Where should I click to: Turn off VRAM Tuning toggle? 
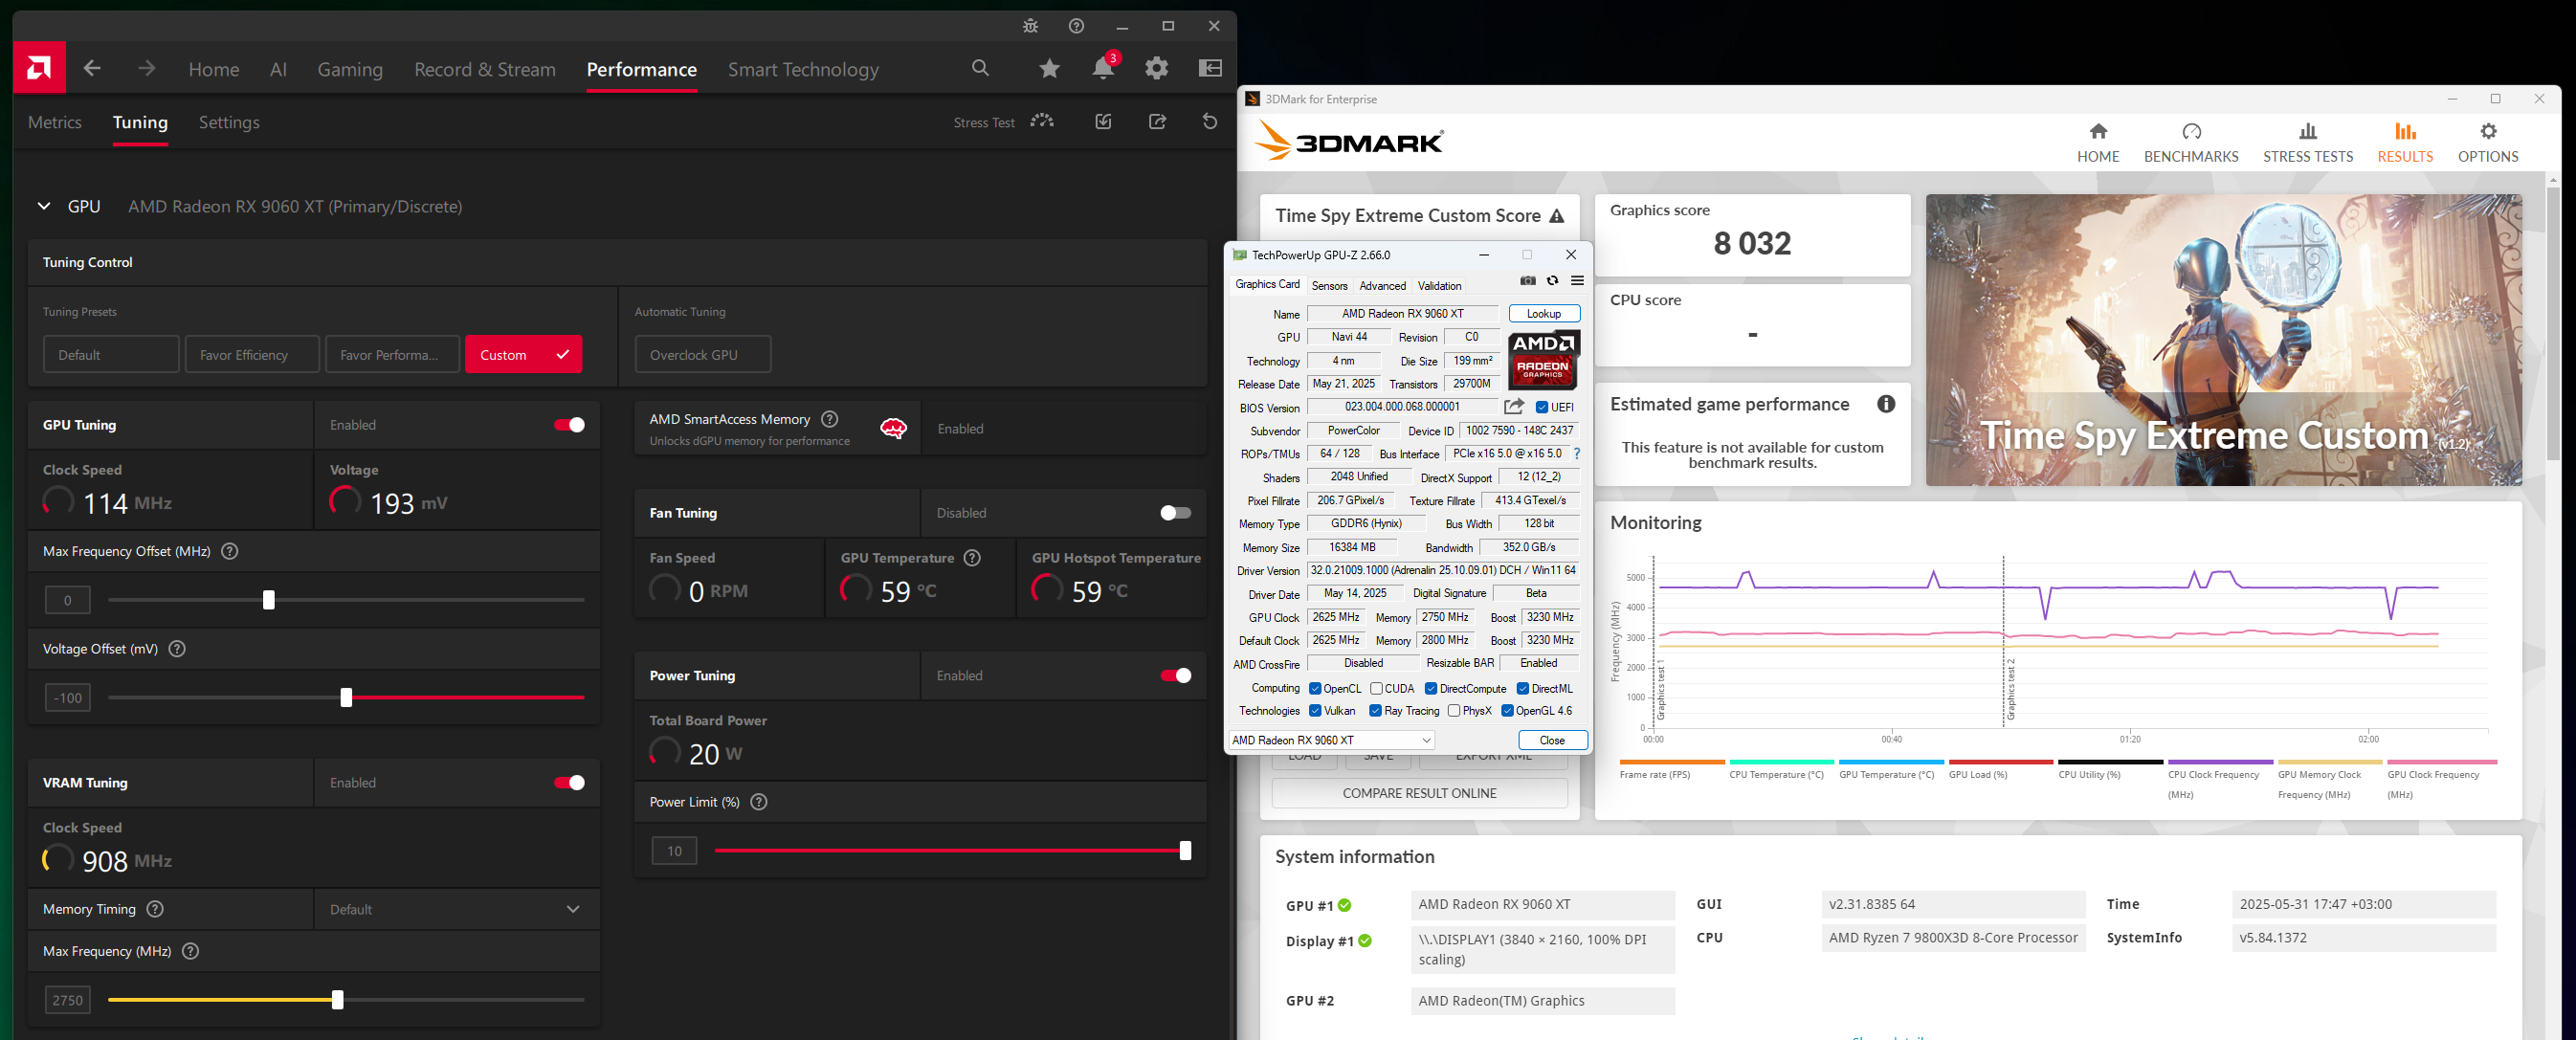coord(570,783)
